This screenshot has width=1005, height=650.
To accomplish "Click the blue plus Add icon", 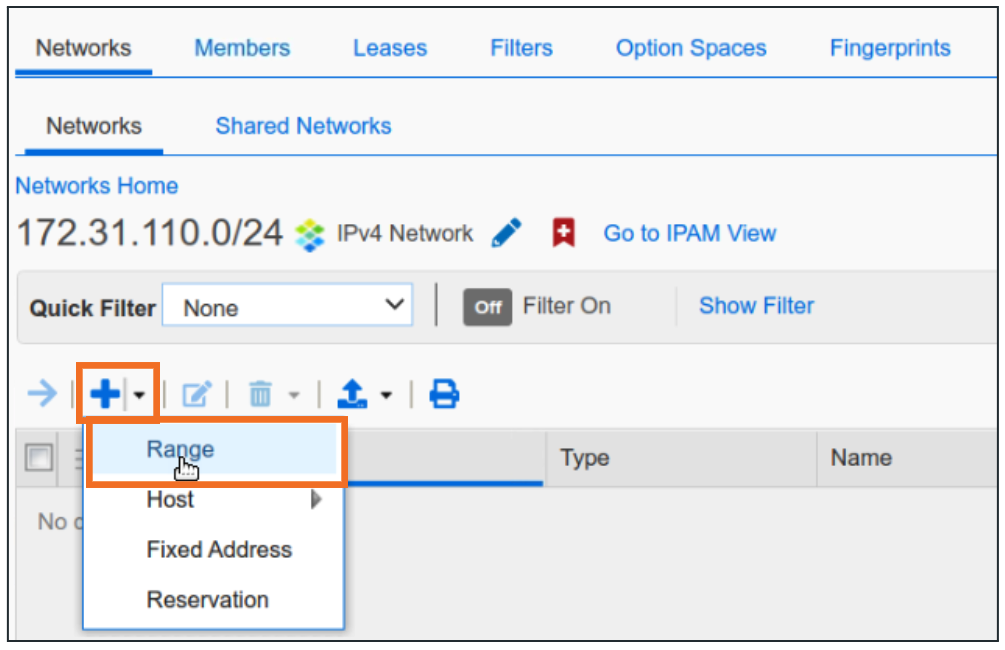I will (x=104, y=396).
